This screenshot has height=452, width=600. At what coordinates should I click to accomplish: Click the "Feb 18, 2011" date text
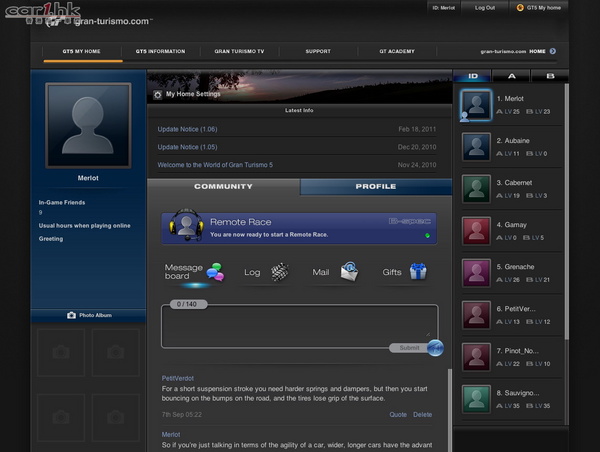click(x=417, y=129)
